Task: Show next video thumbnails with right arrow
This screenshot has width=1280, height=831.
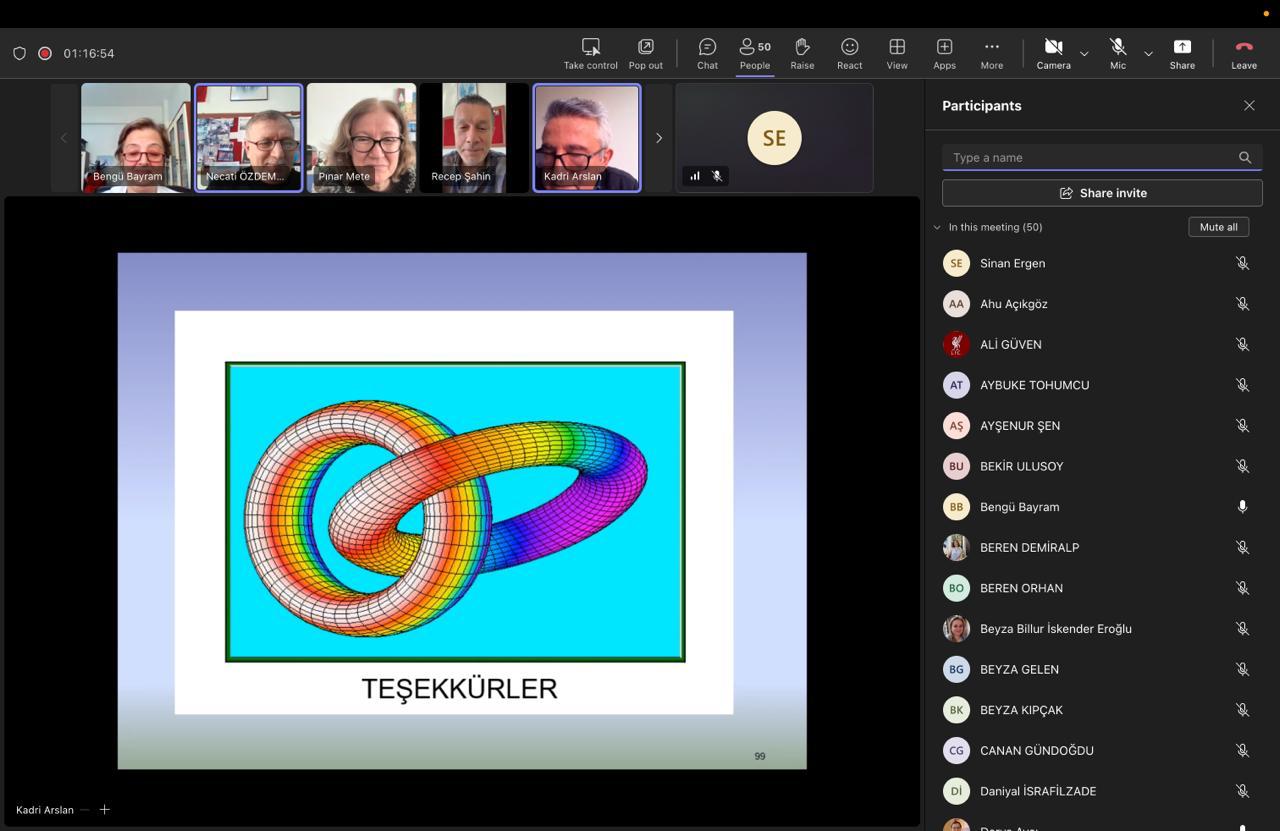Action: 658,138
